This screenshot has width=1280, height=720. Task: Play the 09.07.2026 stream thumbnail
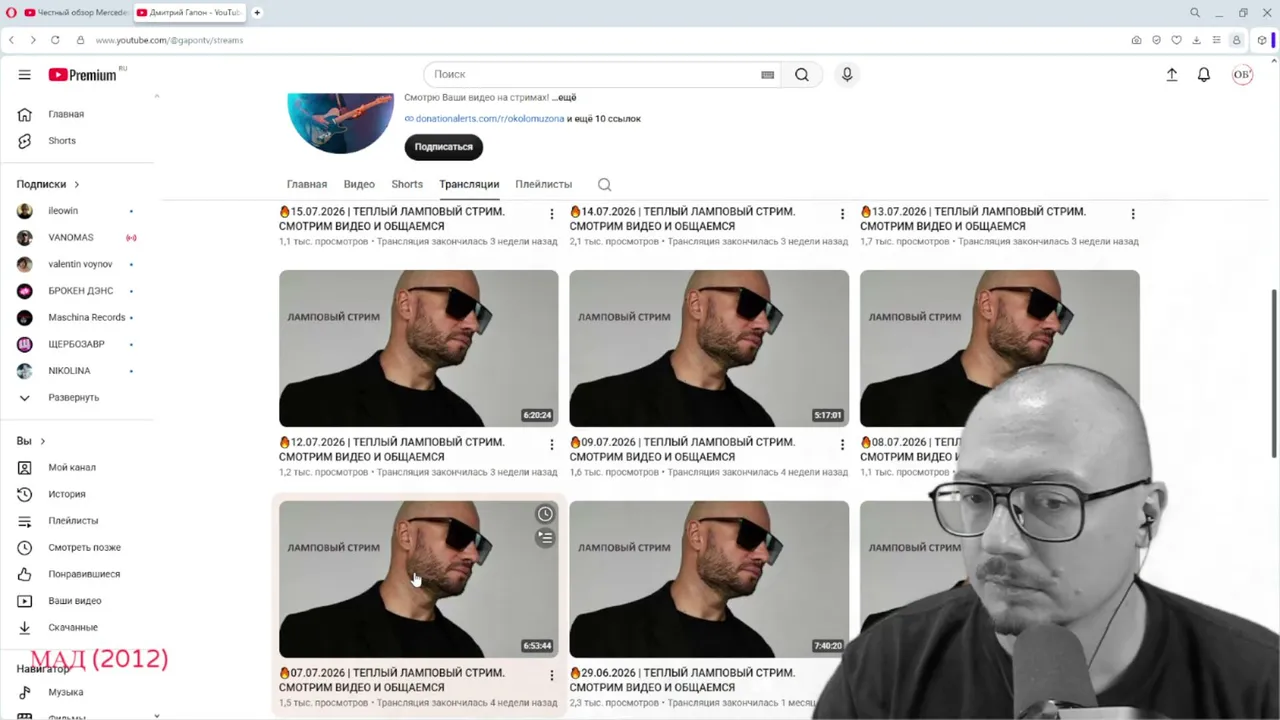(x=709, y=348)
